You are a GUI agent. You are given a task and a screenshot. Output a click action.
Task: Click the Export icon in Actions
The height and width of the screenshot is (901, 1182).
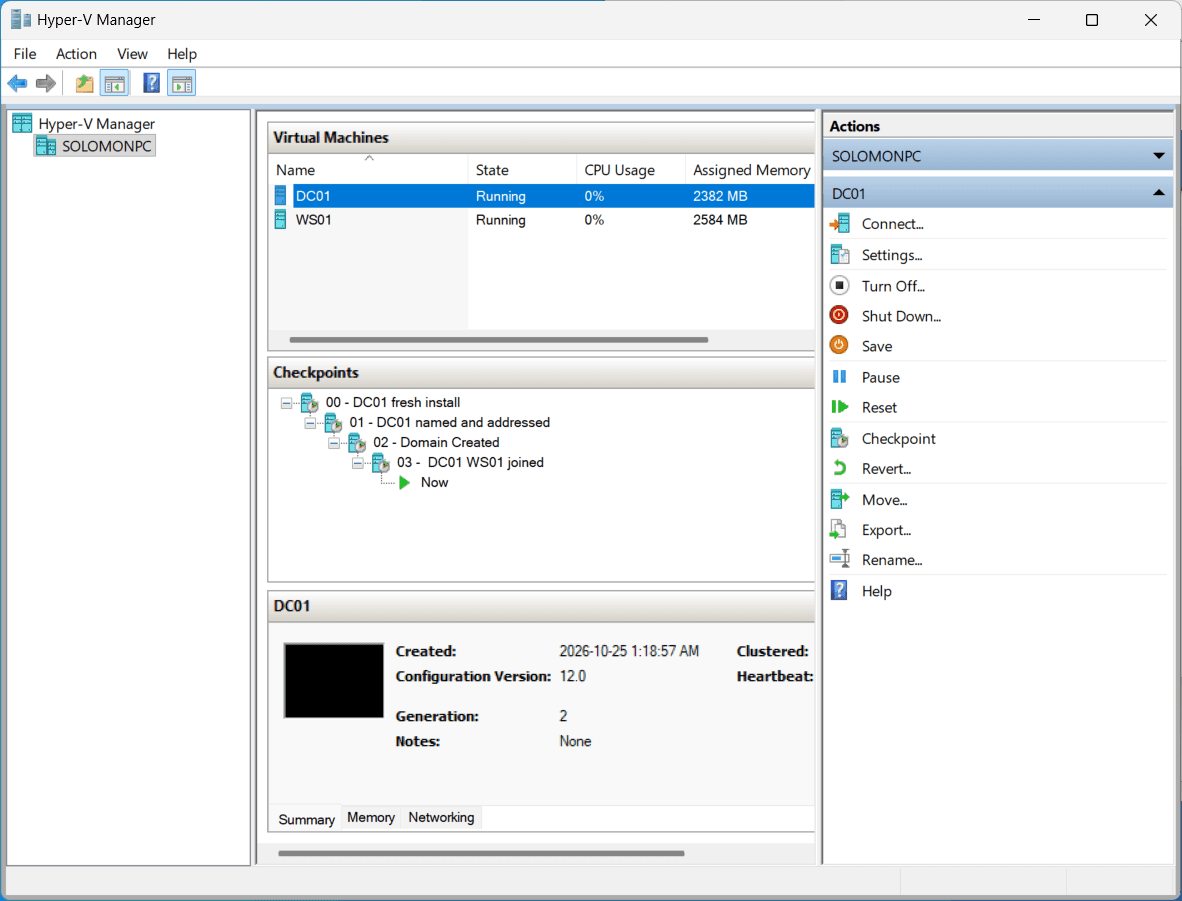[x=839, y=529]
